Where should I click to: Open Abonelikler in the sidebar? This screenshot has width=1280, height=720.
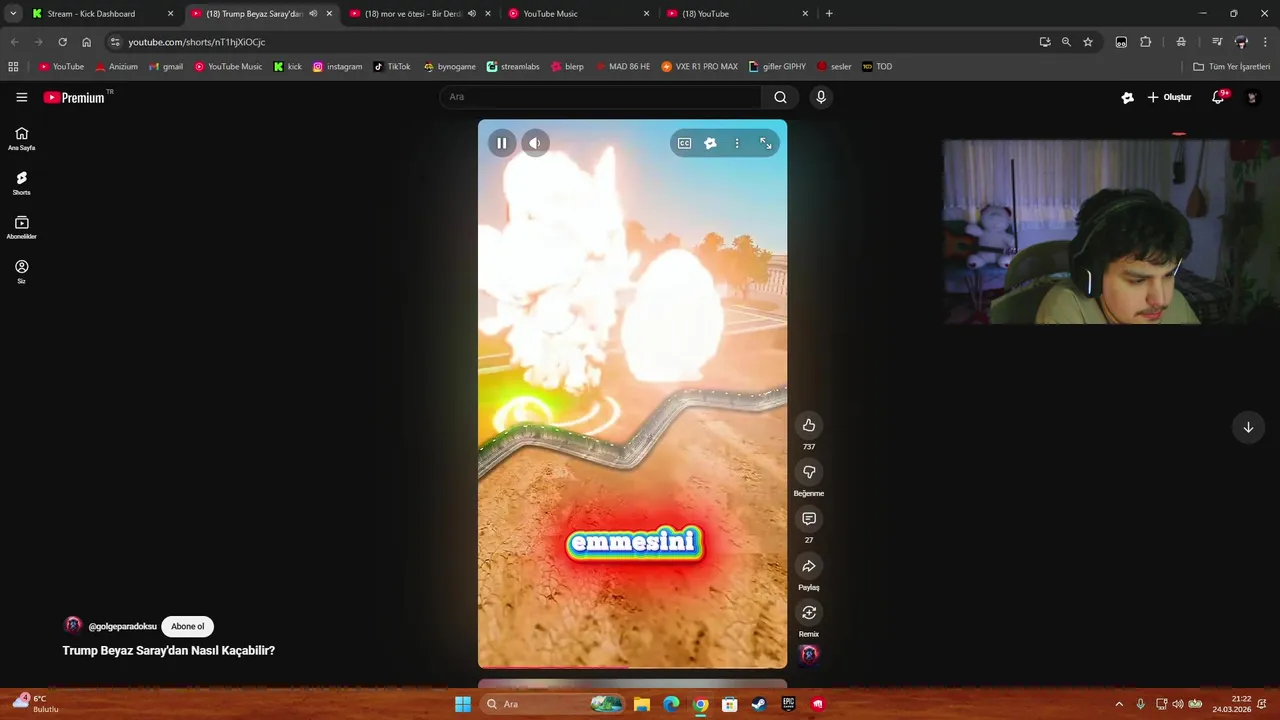click(21, 228)
